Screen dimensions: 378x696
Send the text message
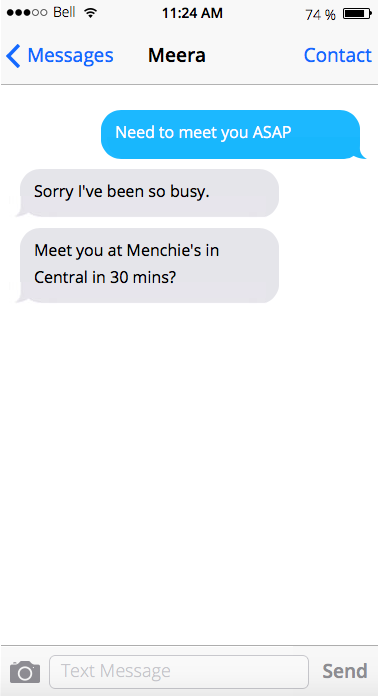click(x=345, y=671)
